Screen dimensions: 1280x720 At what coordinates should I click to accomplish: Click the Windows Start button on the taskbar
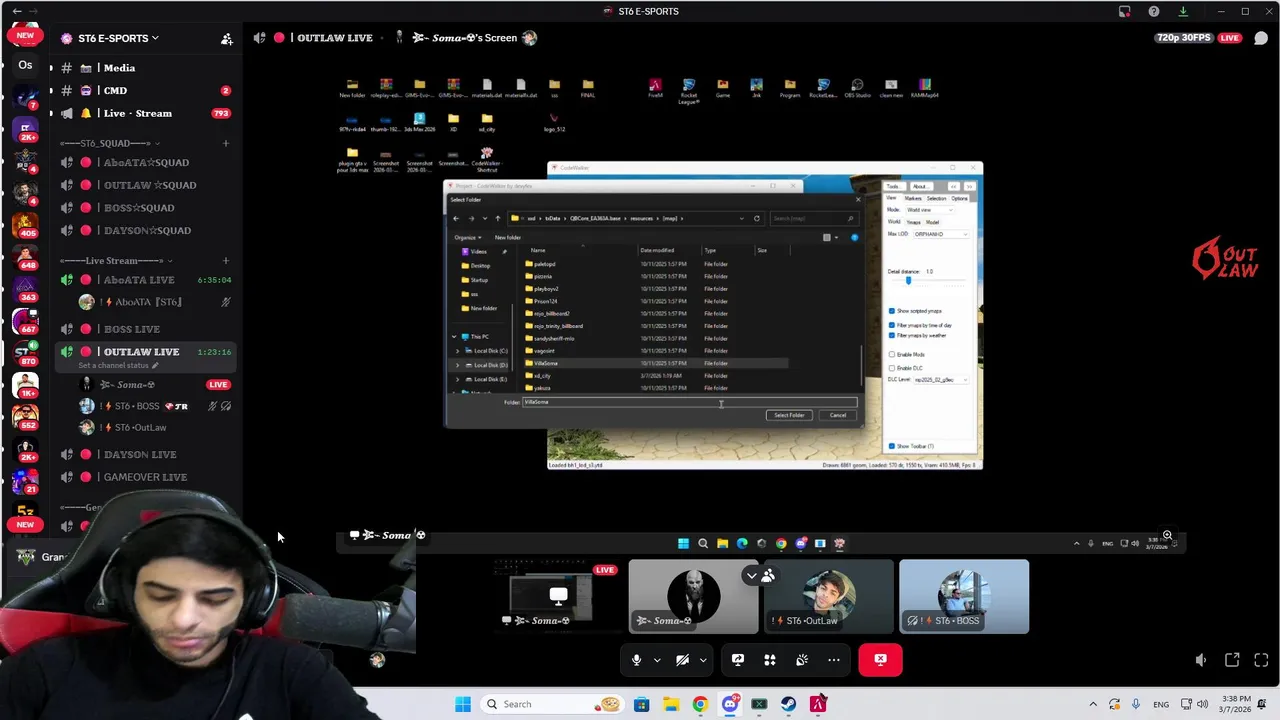coord(463,704)
